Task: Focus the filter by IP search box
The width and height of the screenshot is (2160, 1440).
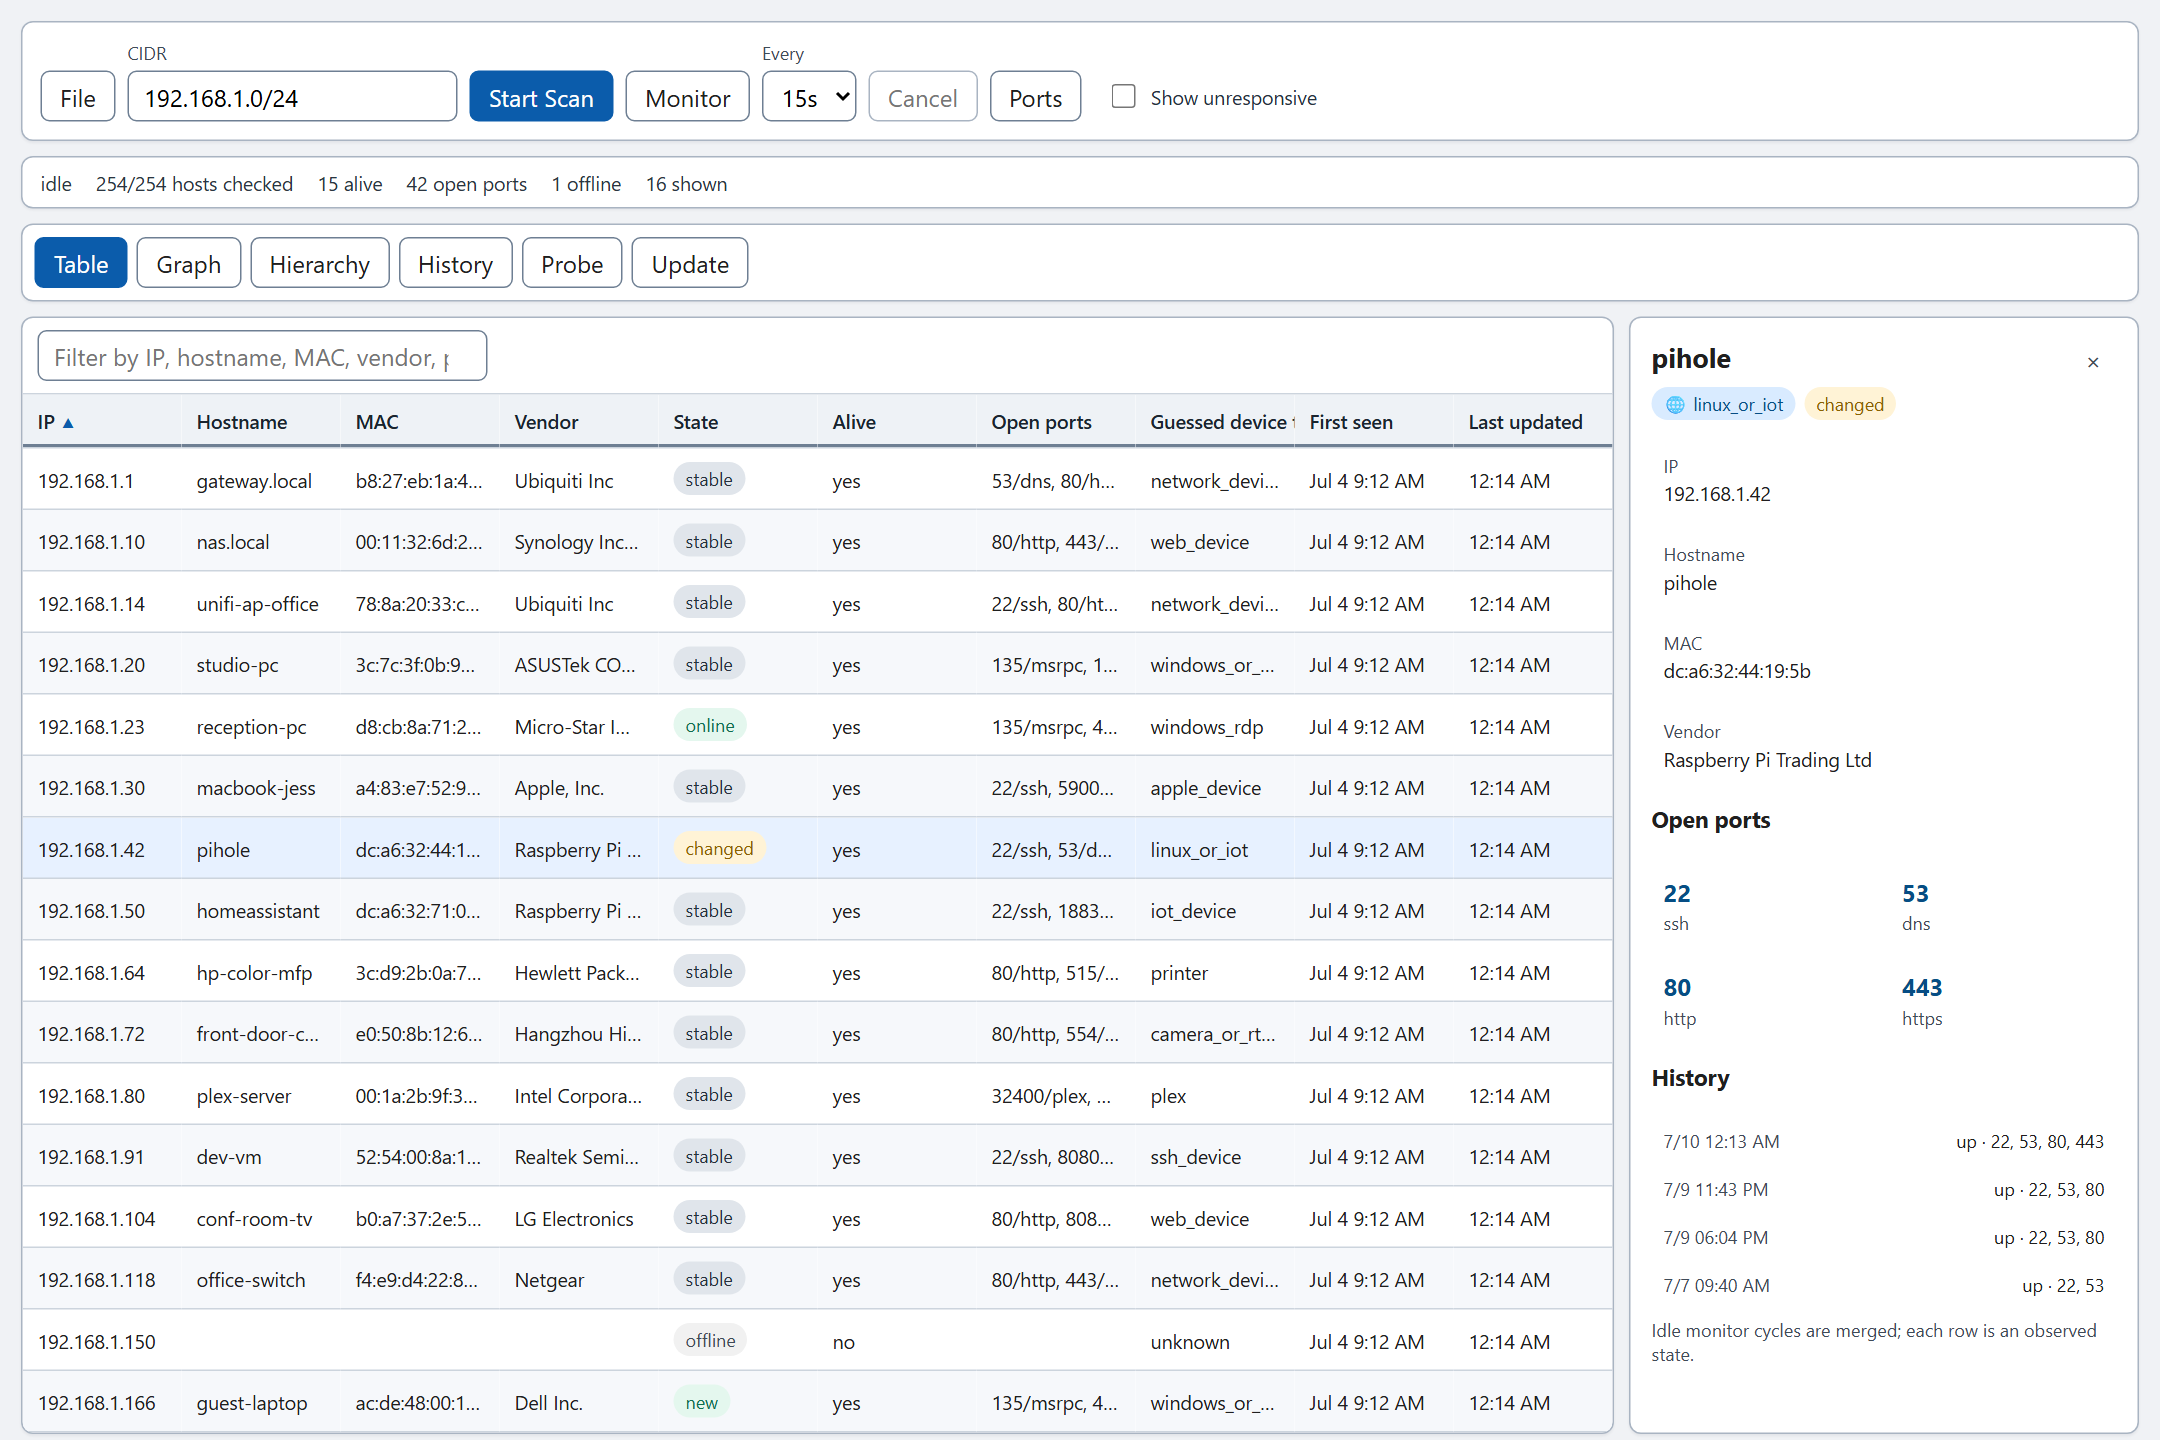Action: coord(262,356)
